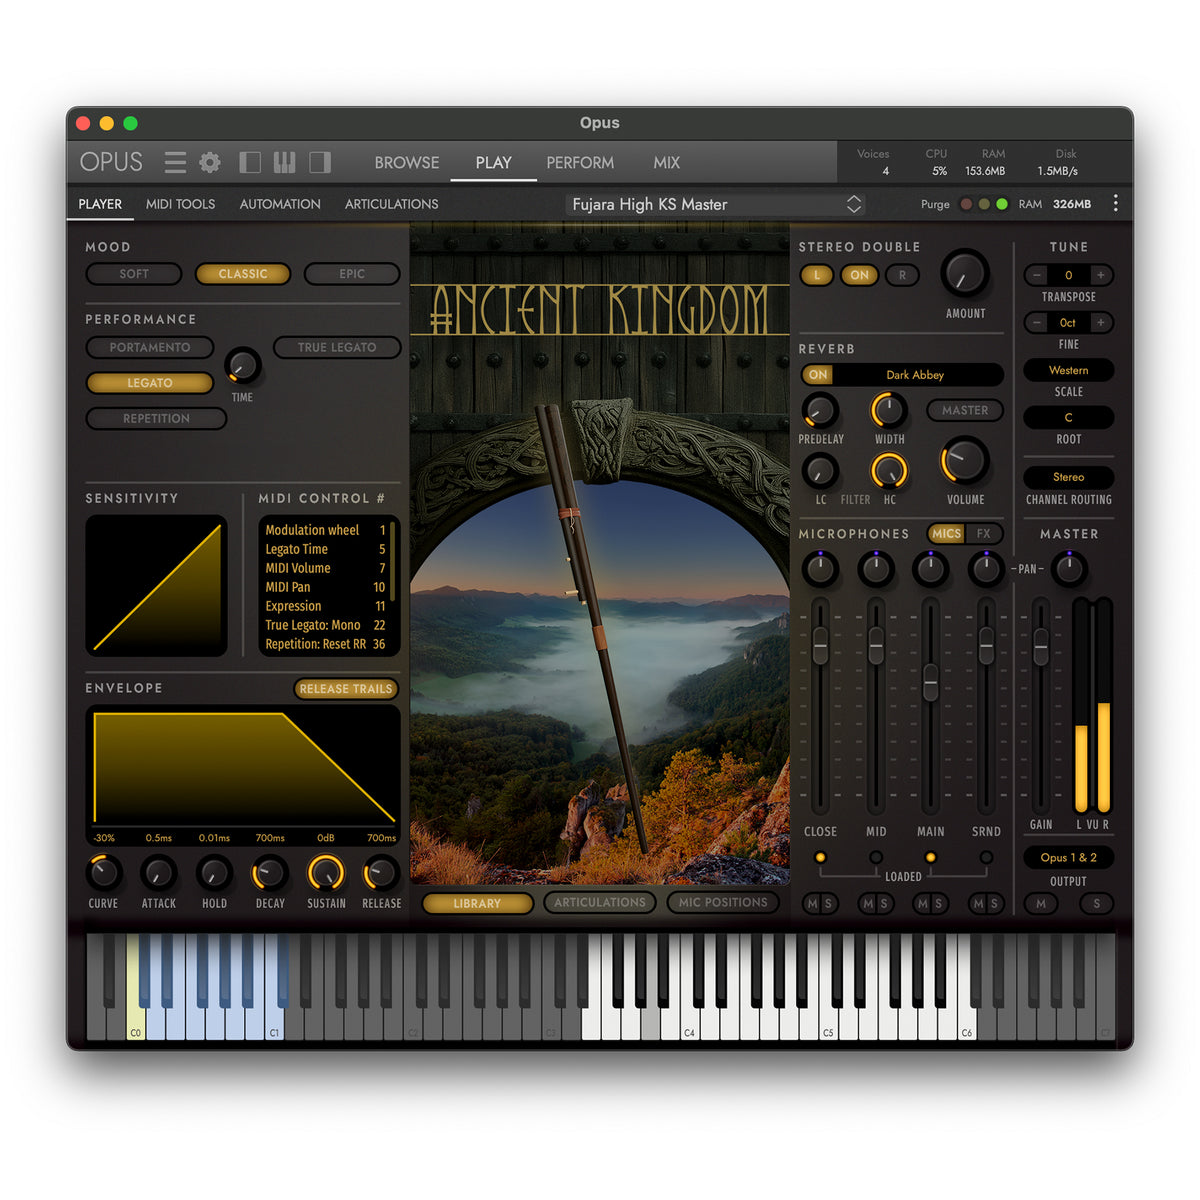This screenshot has height=1200, width=1200.
Task: Switch to the MIX tab
Action: coord(666,162)
